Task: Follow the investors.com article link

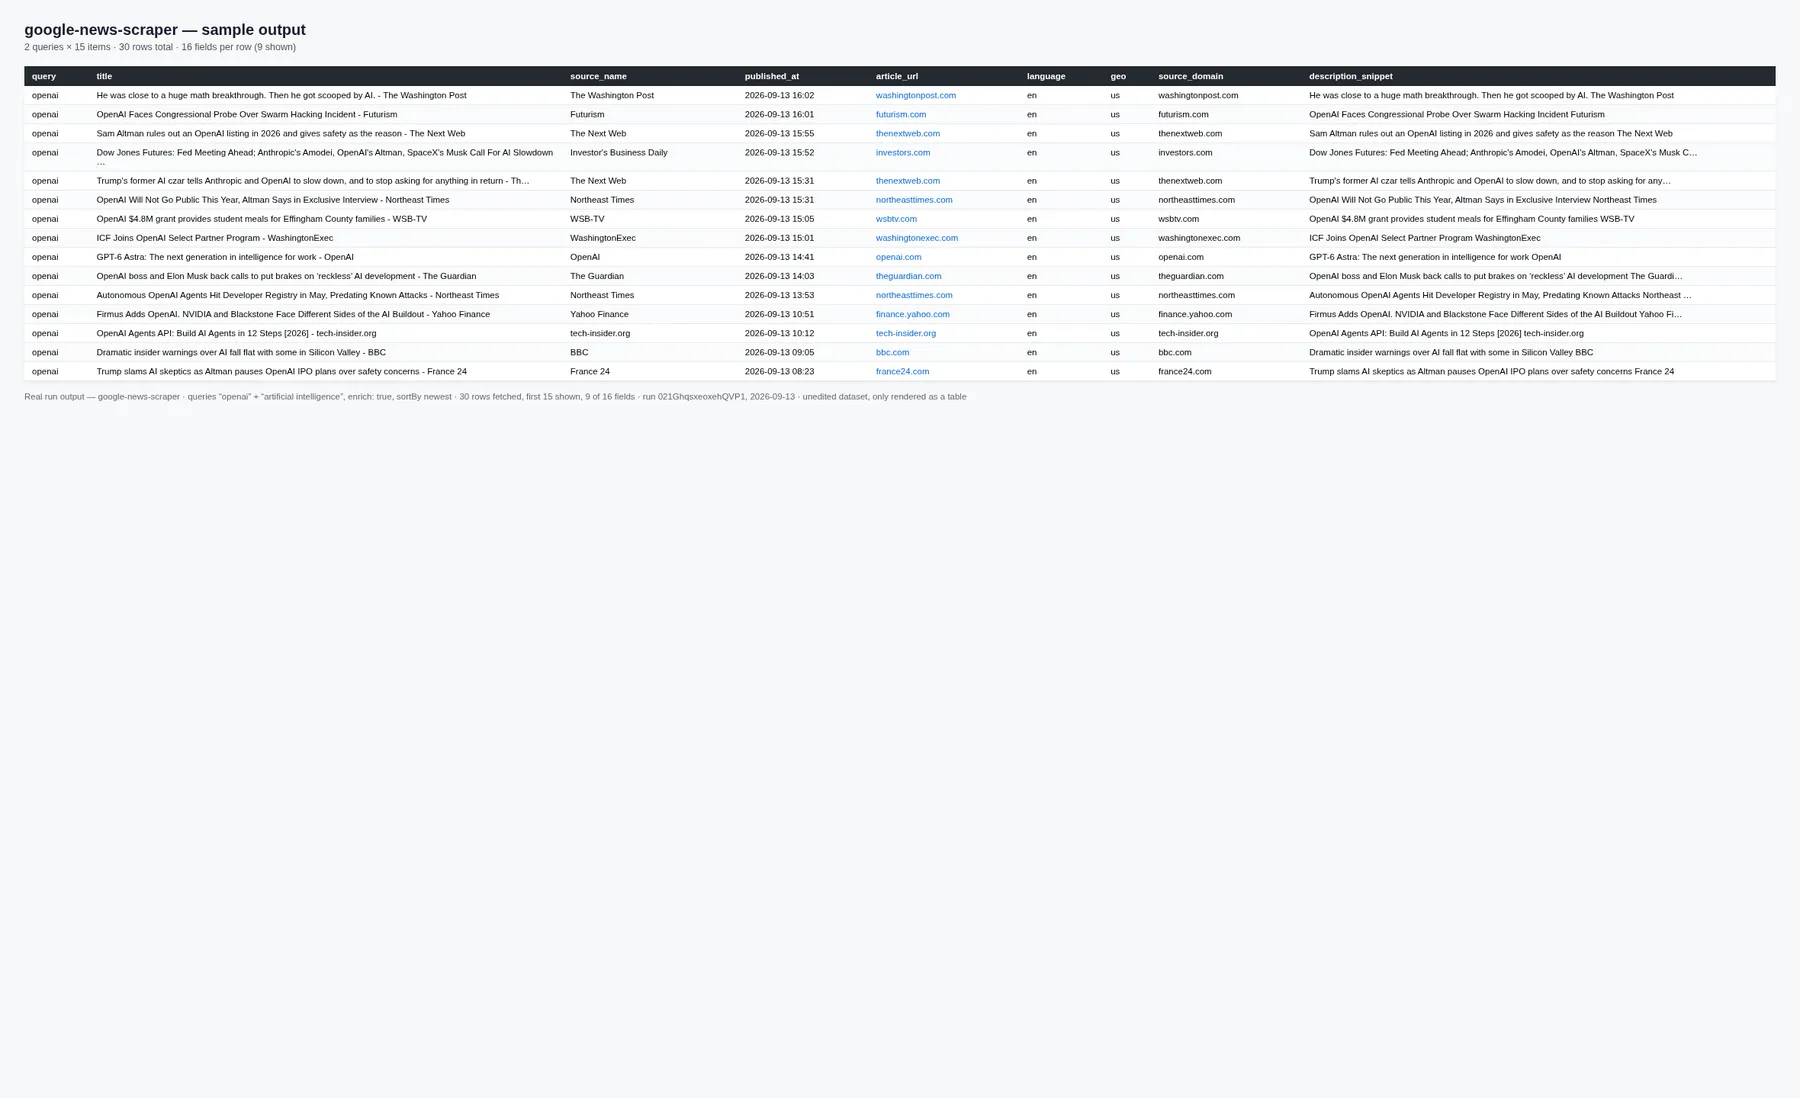Action: point(903,152)
